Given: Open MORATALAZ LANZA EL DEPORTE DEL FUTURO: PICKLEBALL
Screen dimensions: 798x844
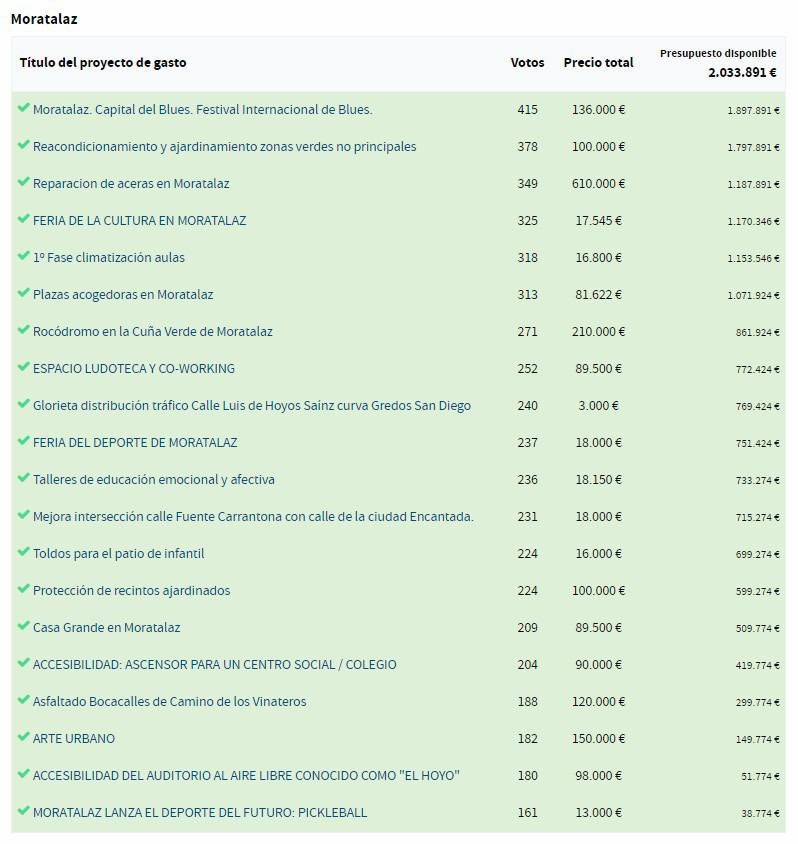Looking at the screenshot, I should tap(200, 813).
